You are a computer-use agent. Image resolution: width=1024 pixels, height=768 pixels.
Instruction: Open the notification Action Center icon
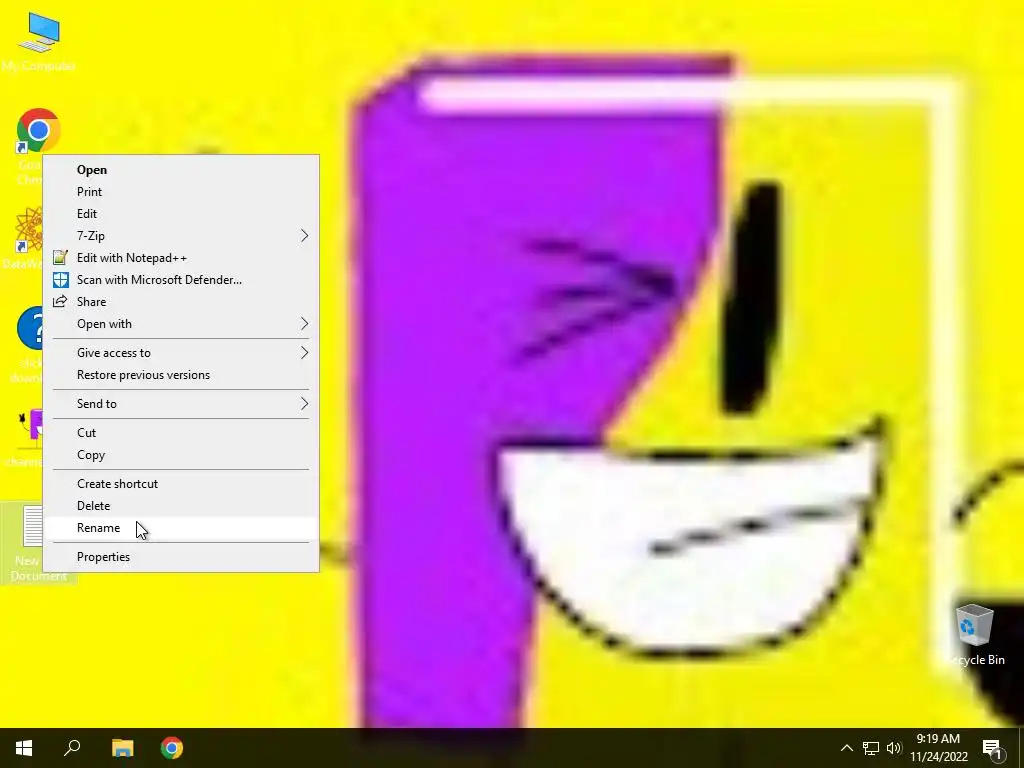pyautogui.click(x=992, y=749)
